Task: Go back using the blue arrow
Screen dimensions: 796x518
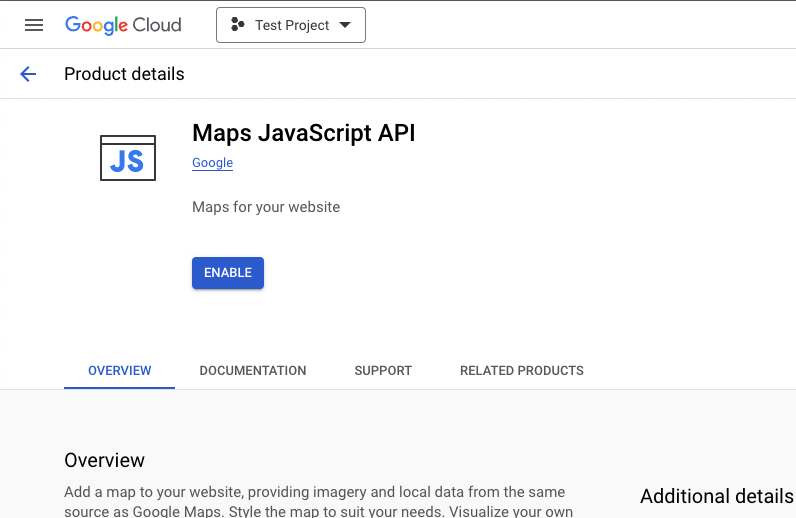Action: click(28, 74)
